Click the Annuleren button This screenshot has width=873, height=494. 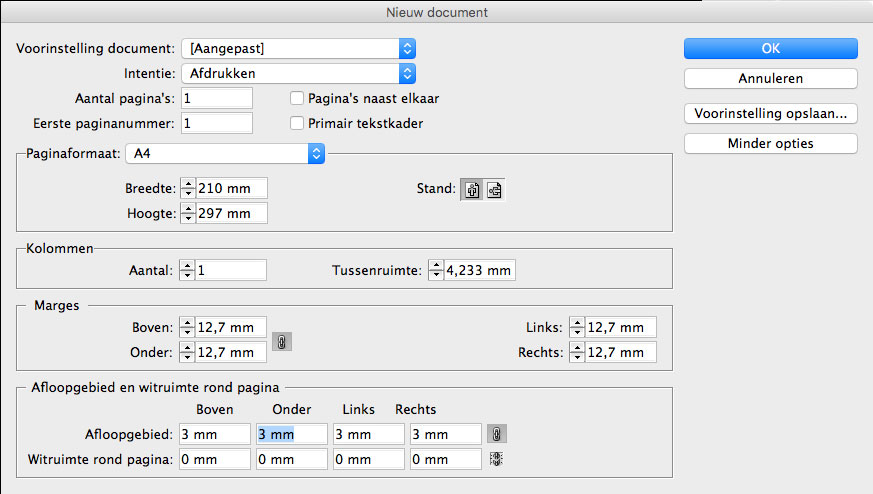(771, 79)
